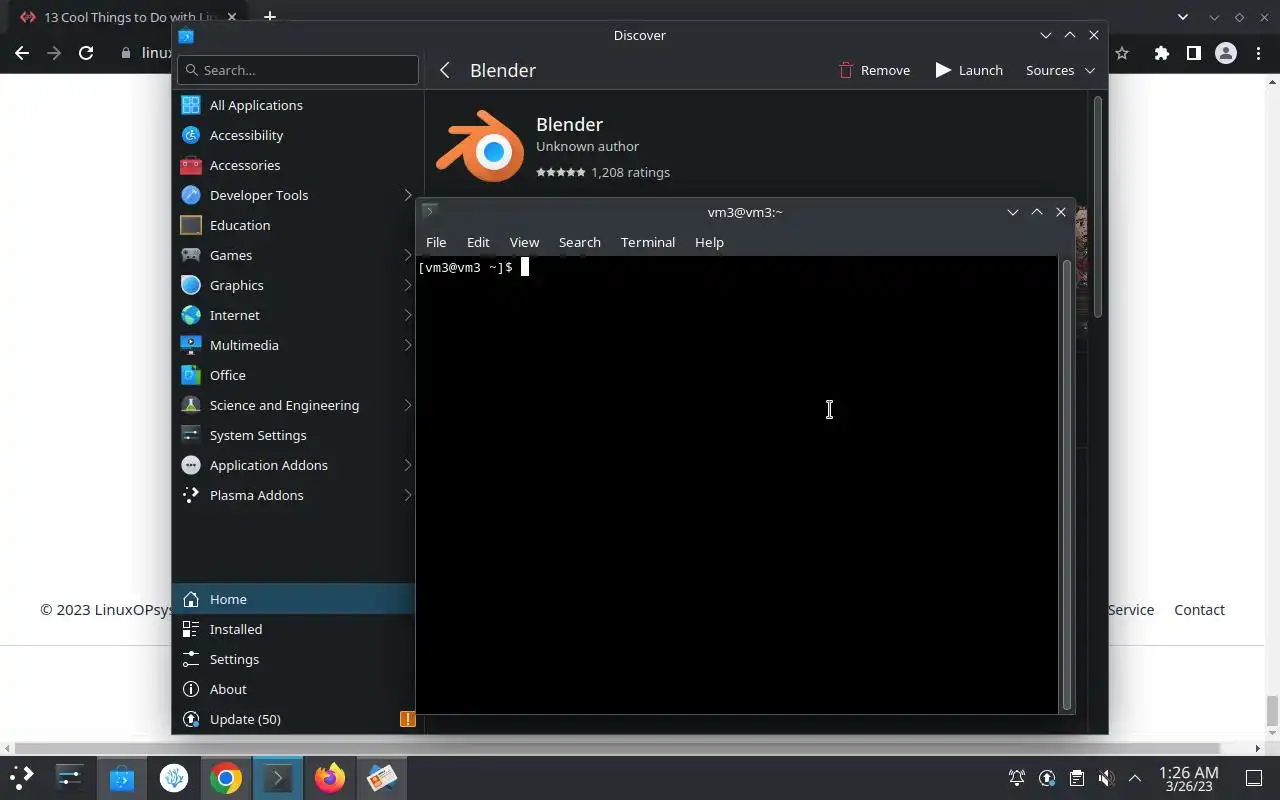
Task: Click the Chrome profile avatar icon
Action: (1226, 53)
